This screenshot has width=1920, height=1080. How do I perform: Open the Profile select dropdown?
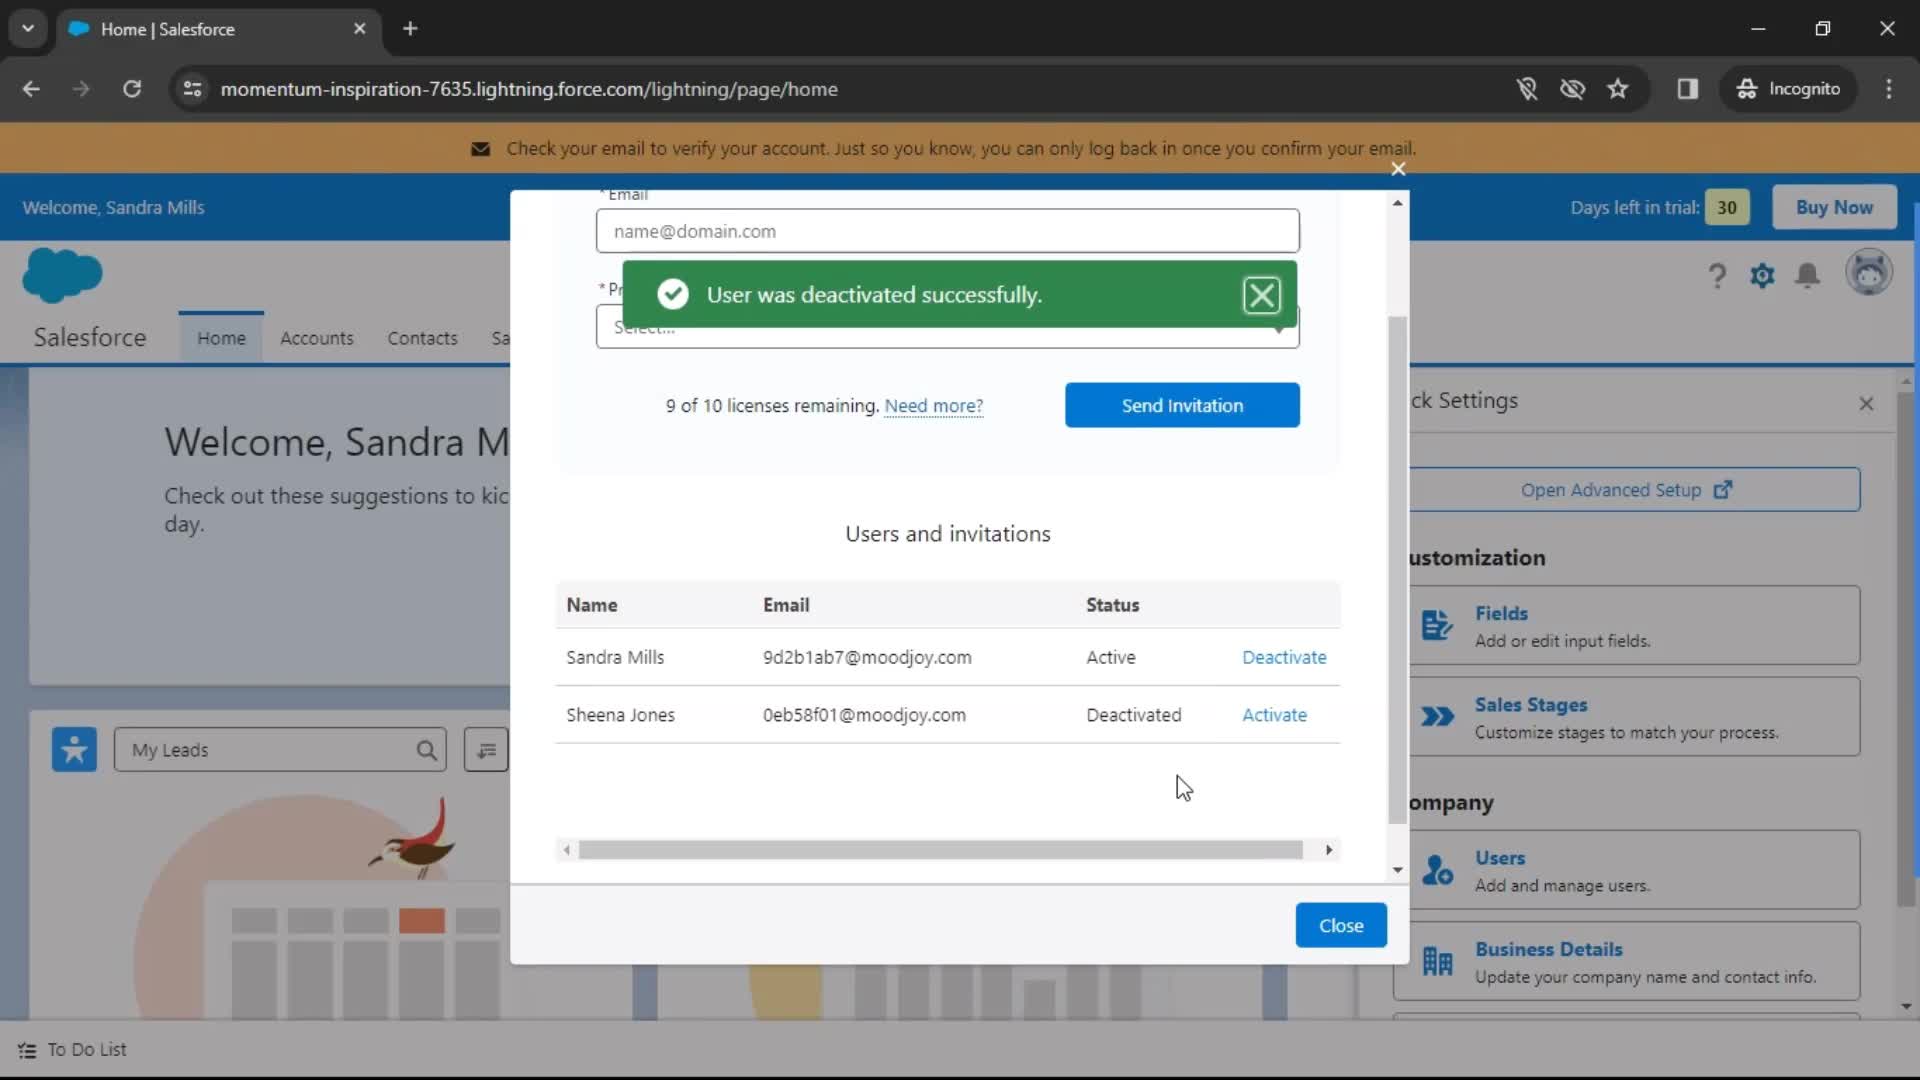click(x=947, y=327)
